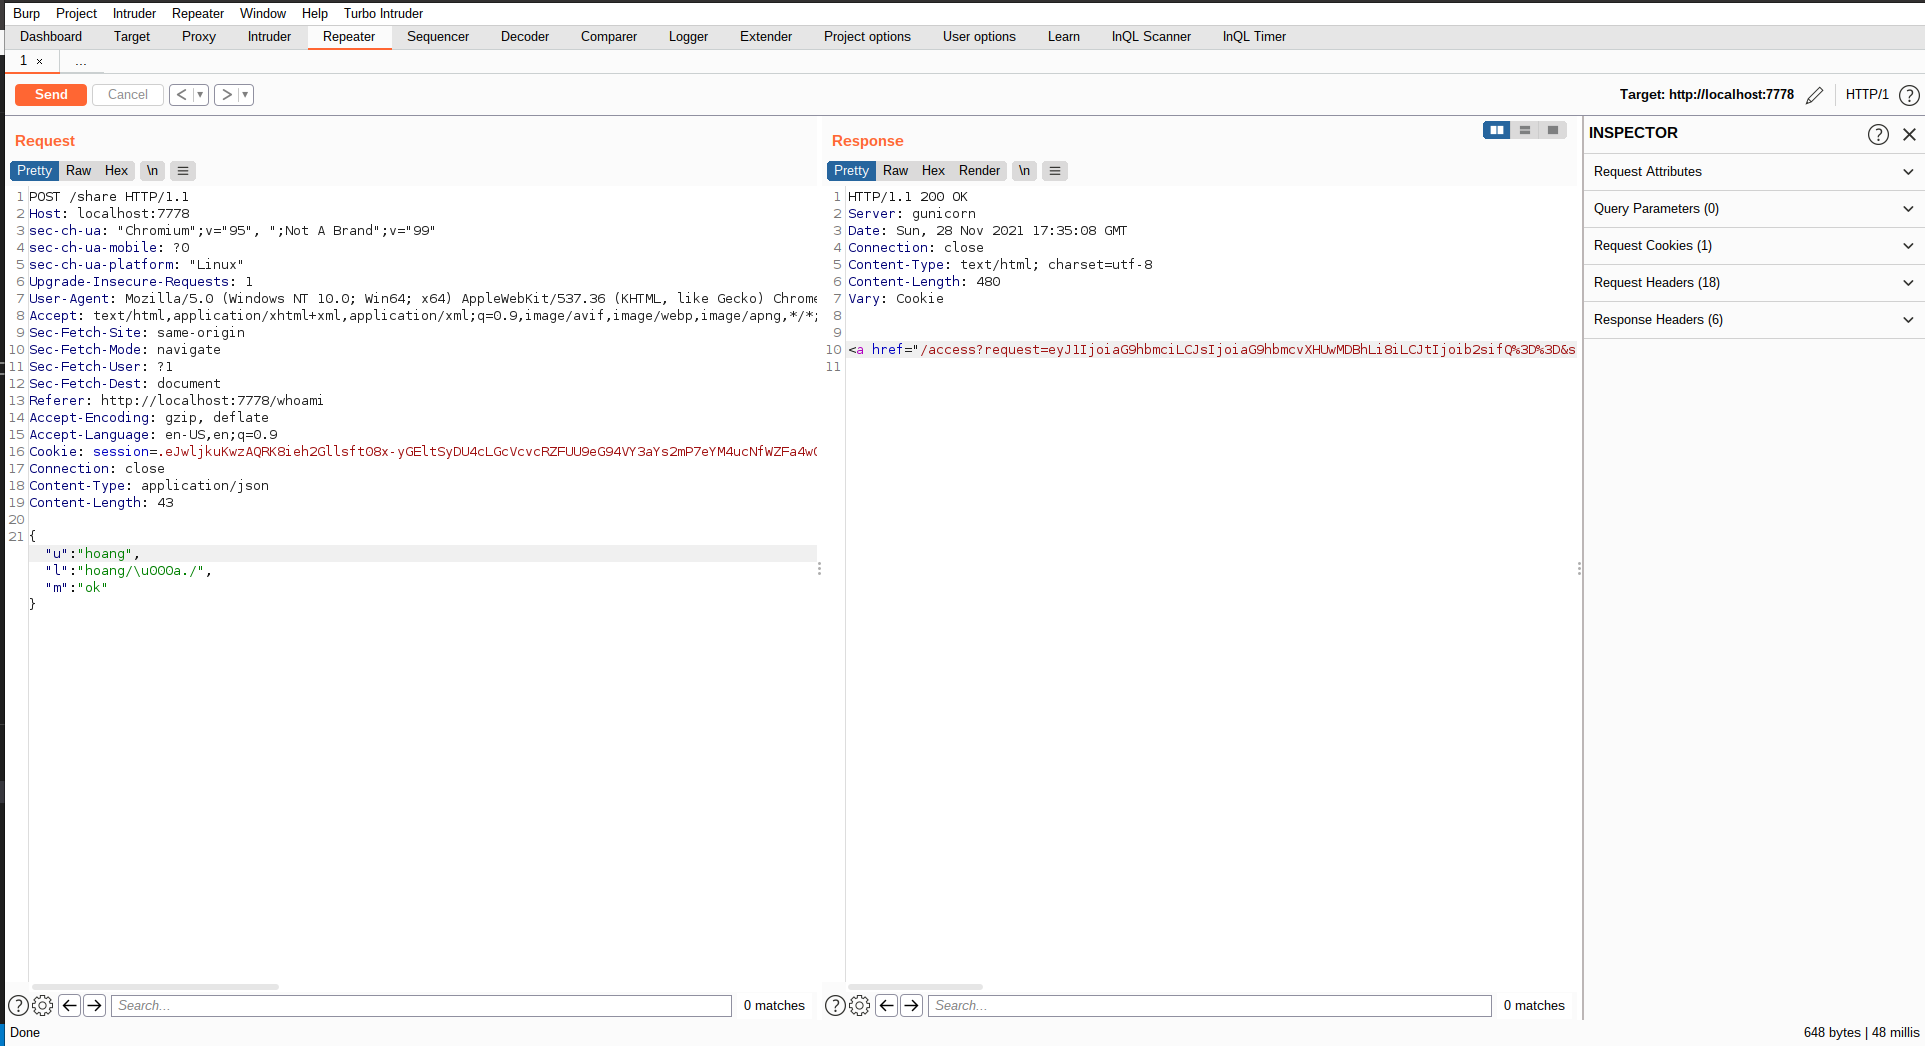Open the Request message editor menu

point(182,171)
